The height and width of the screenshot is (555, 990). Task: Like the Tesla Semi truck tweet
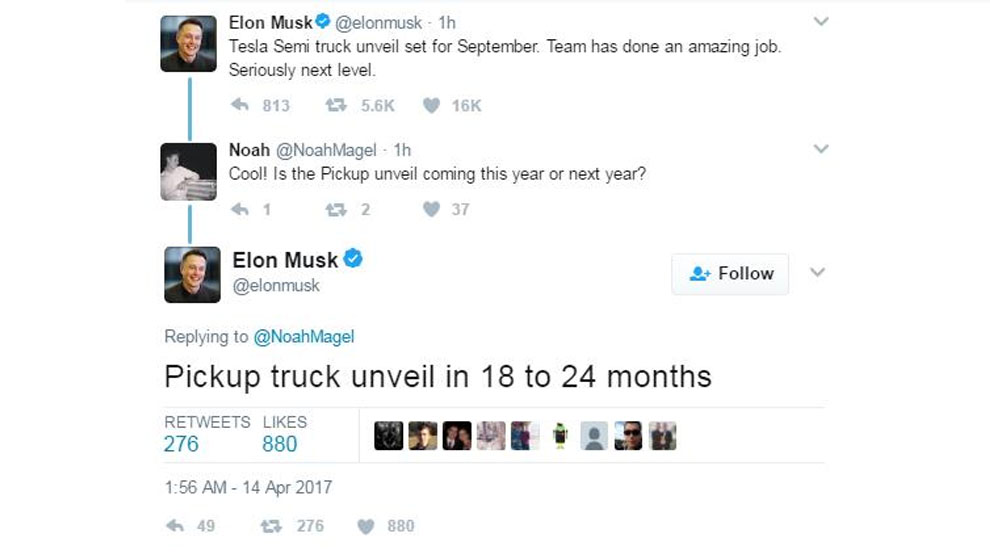(431, 105)
